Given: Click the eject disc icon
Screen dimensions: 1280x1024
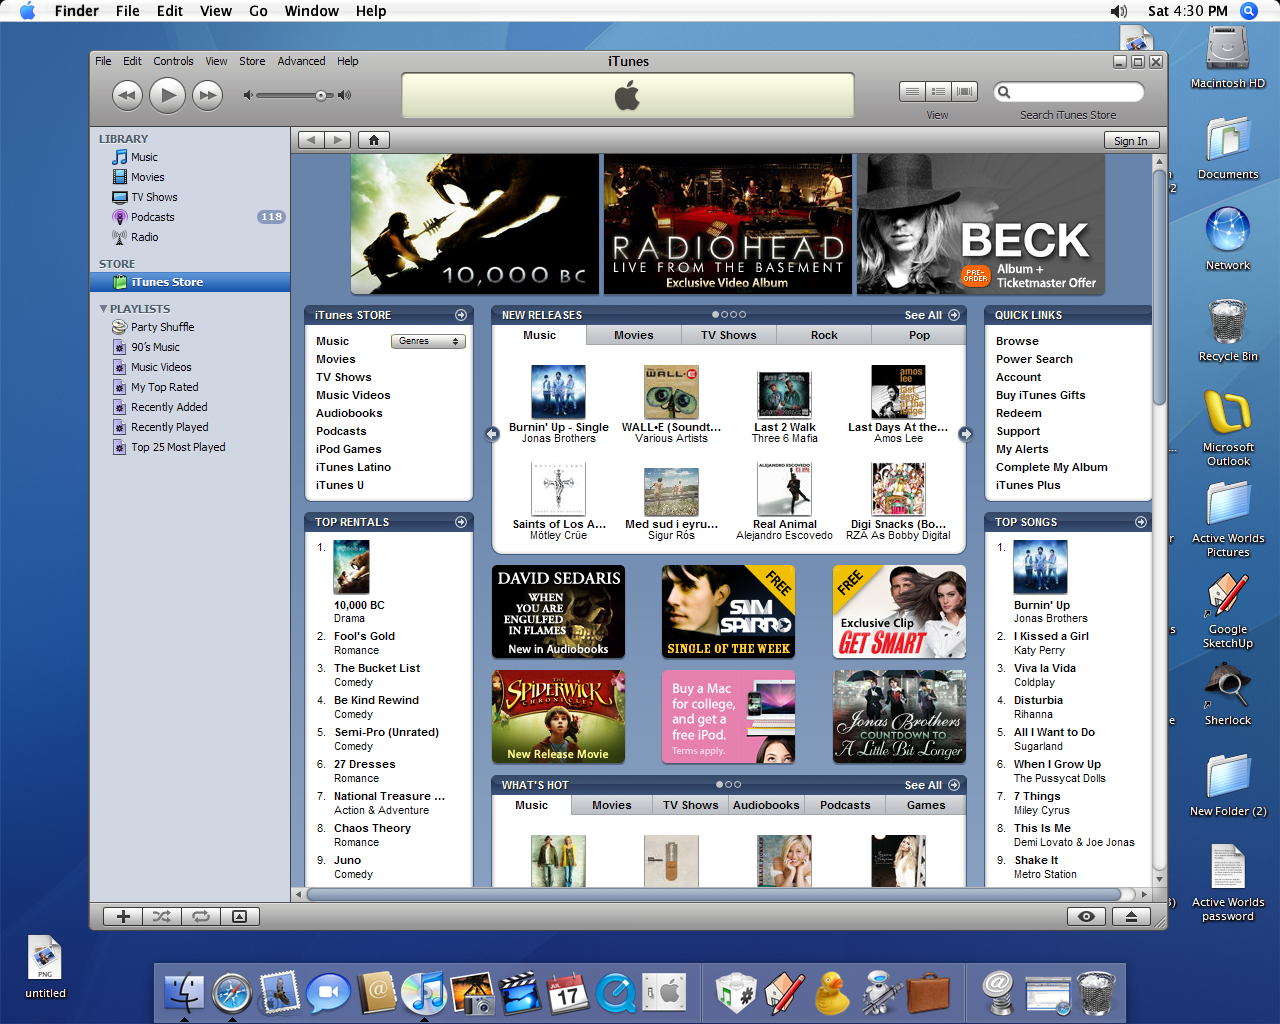Looking at the screenshot, I should (1131, 916).
